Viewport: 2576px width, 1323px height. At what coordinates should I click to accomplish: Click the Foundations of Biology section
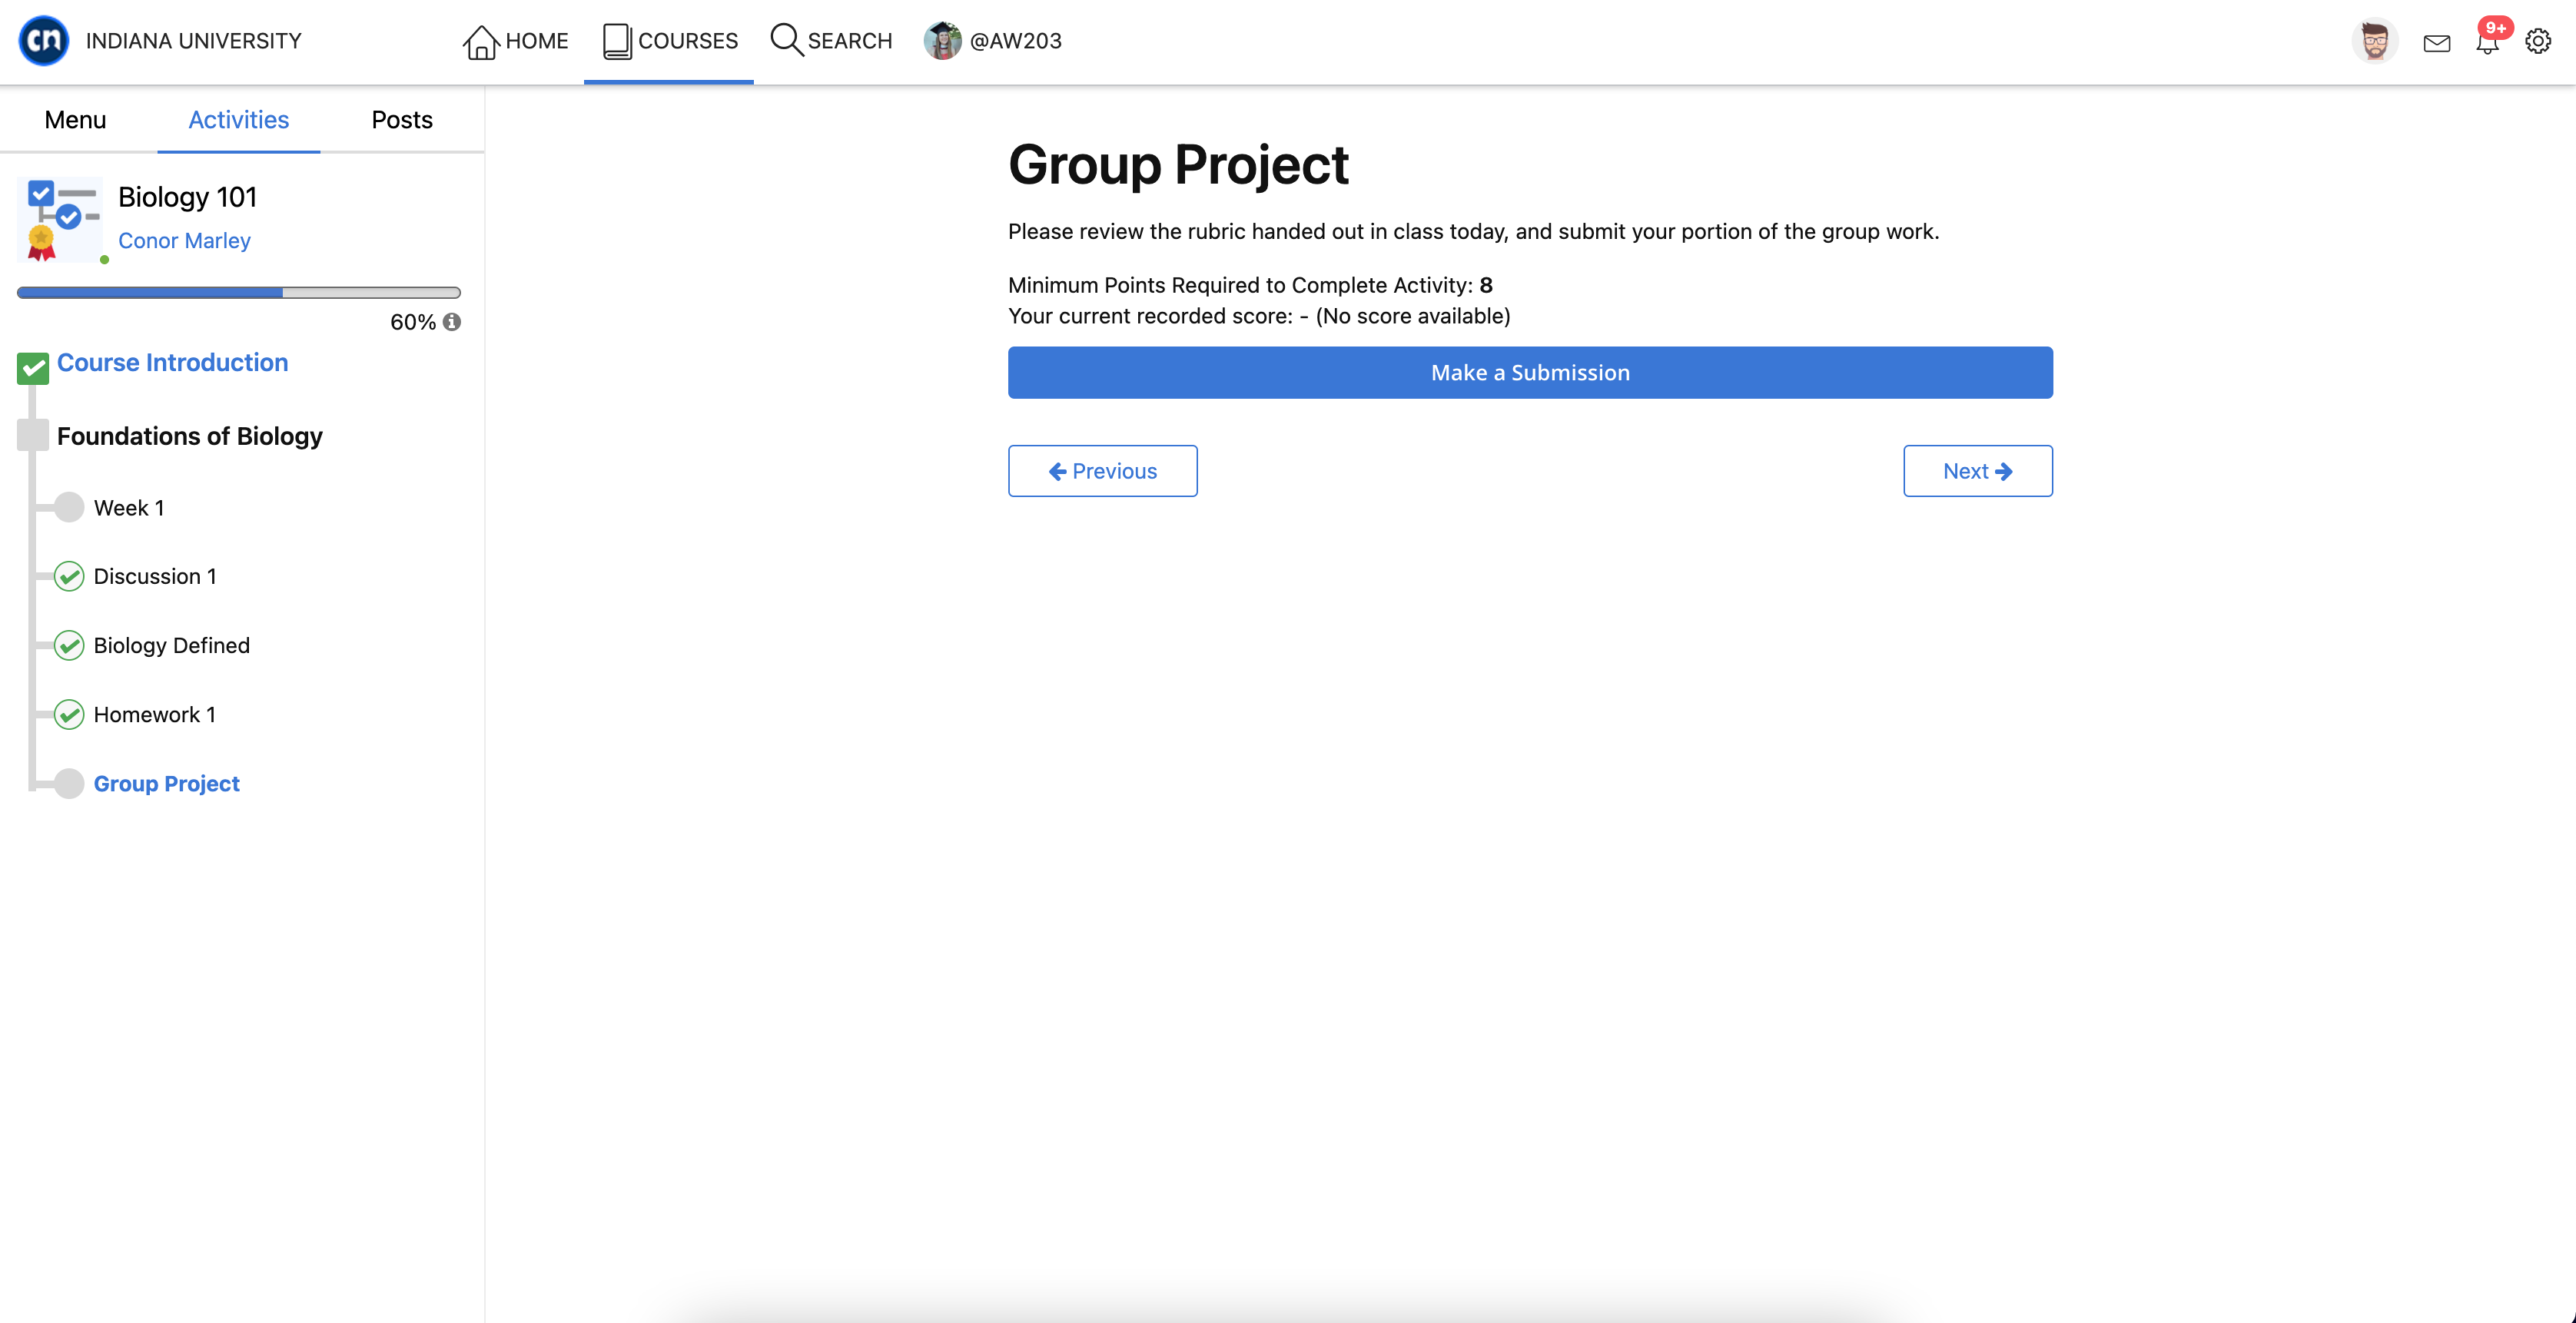pos(190,436)
